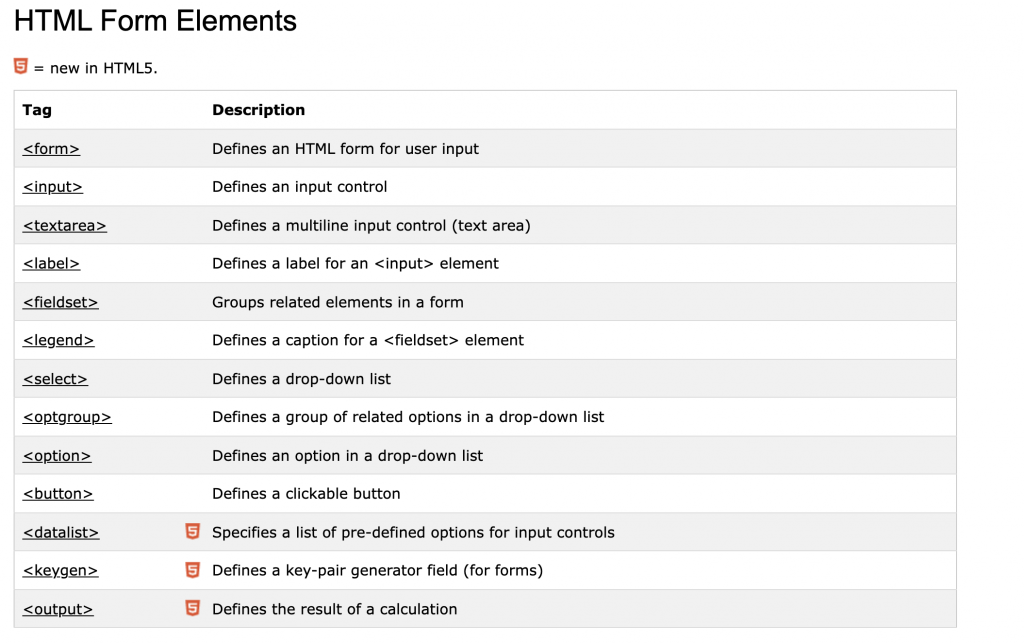
Task: Open the <button> tag link
Action: [58, 494]
